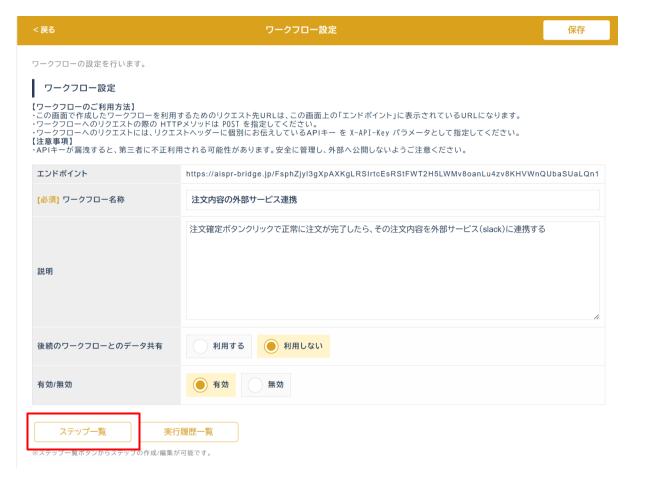The image size is (649, 495).
Task: Click the 後続のワークフローとのデータ共有 label
Action: (x=100, y=346)
